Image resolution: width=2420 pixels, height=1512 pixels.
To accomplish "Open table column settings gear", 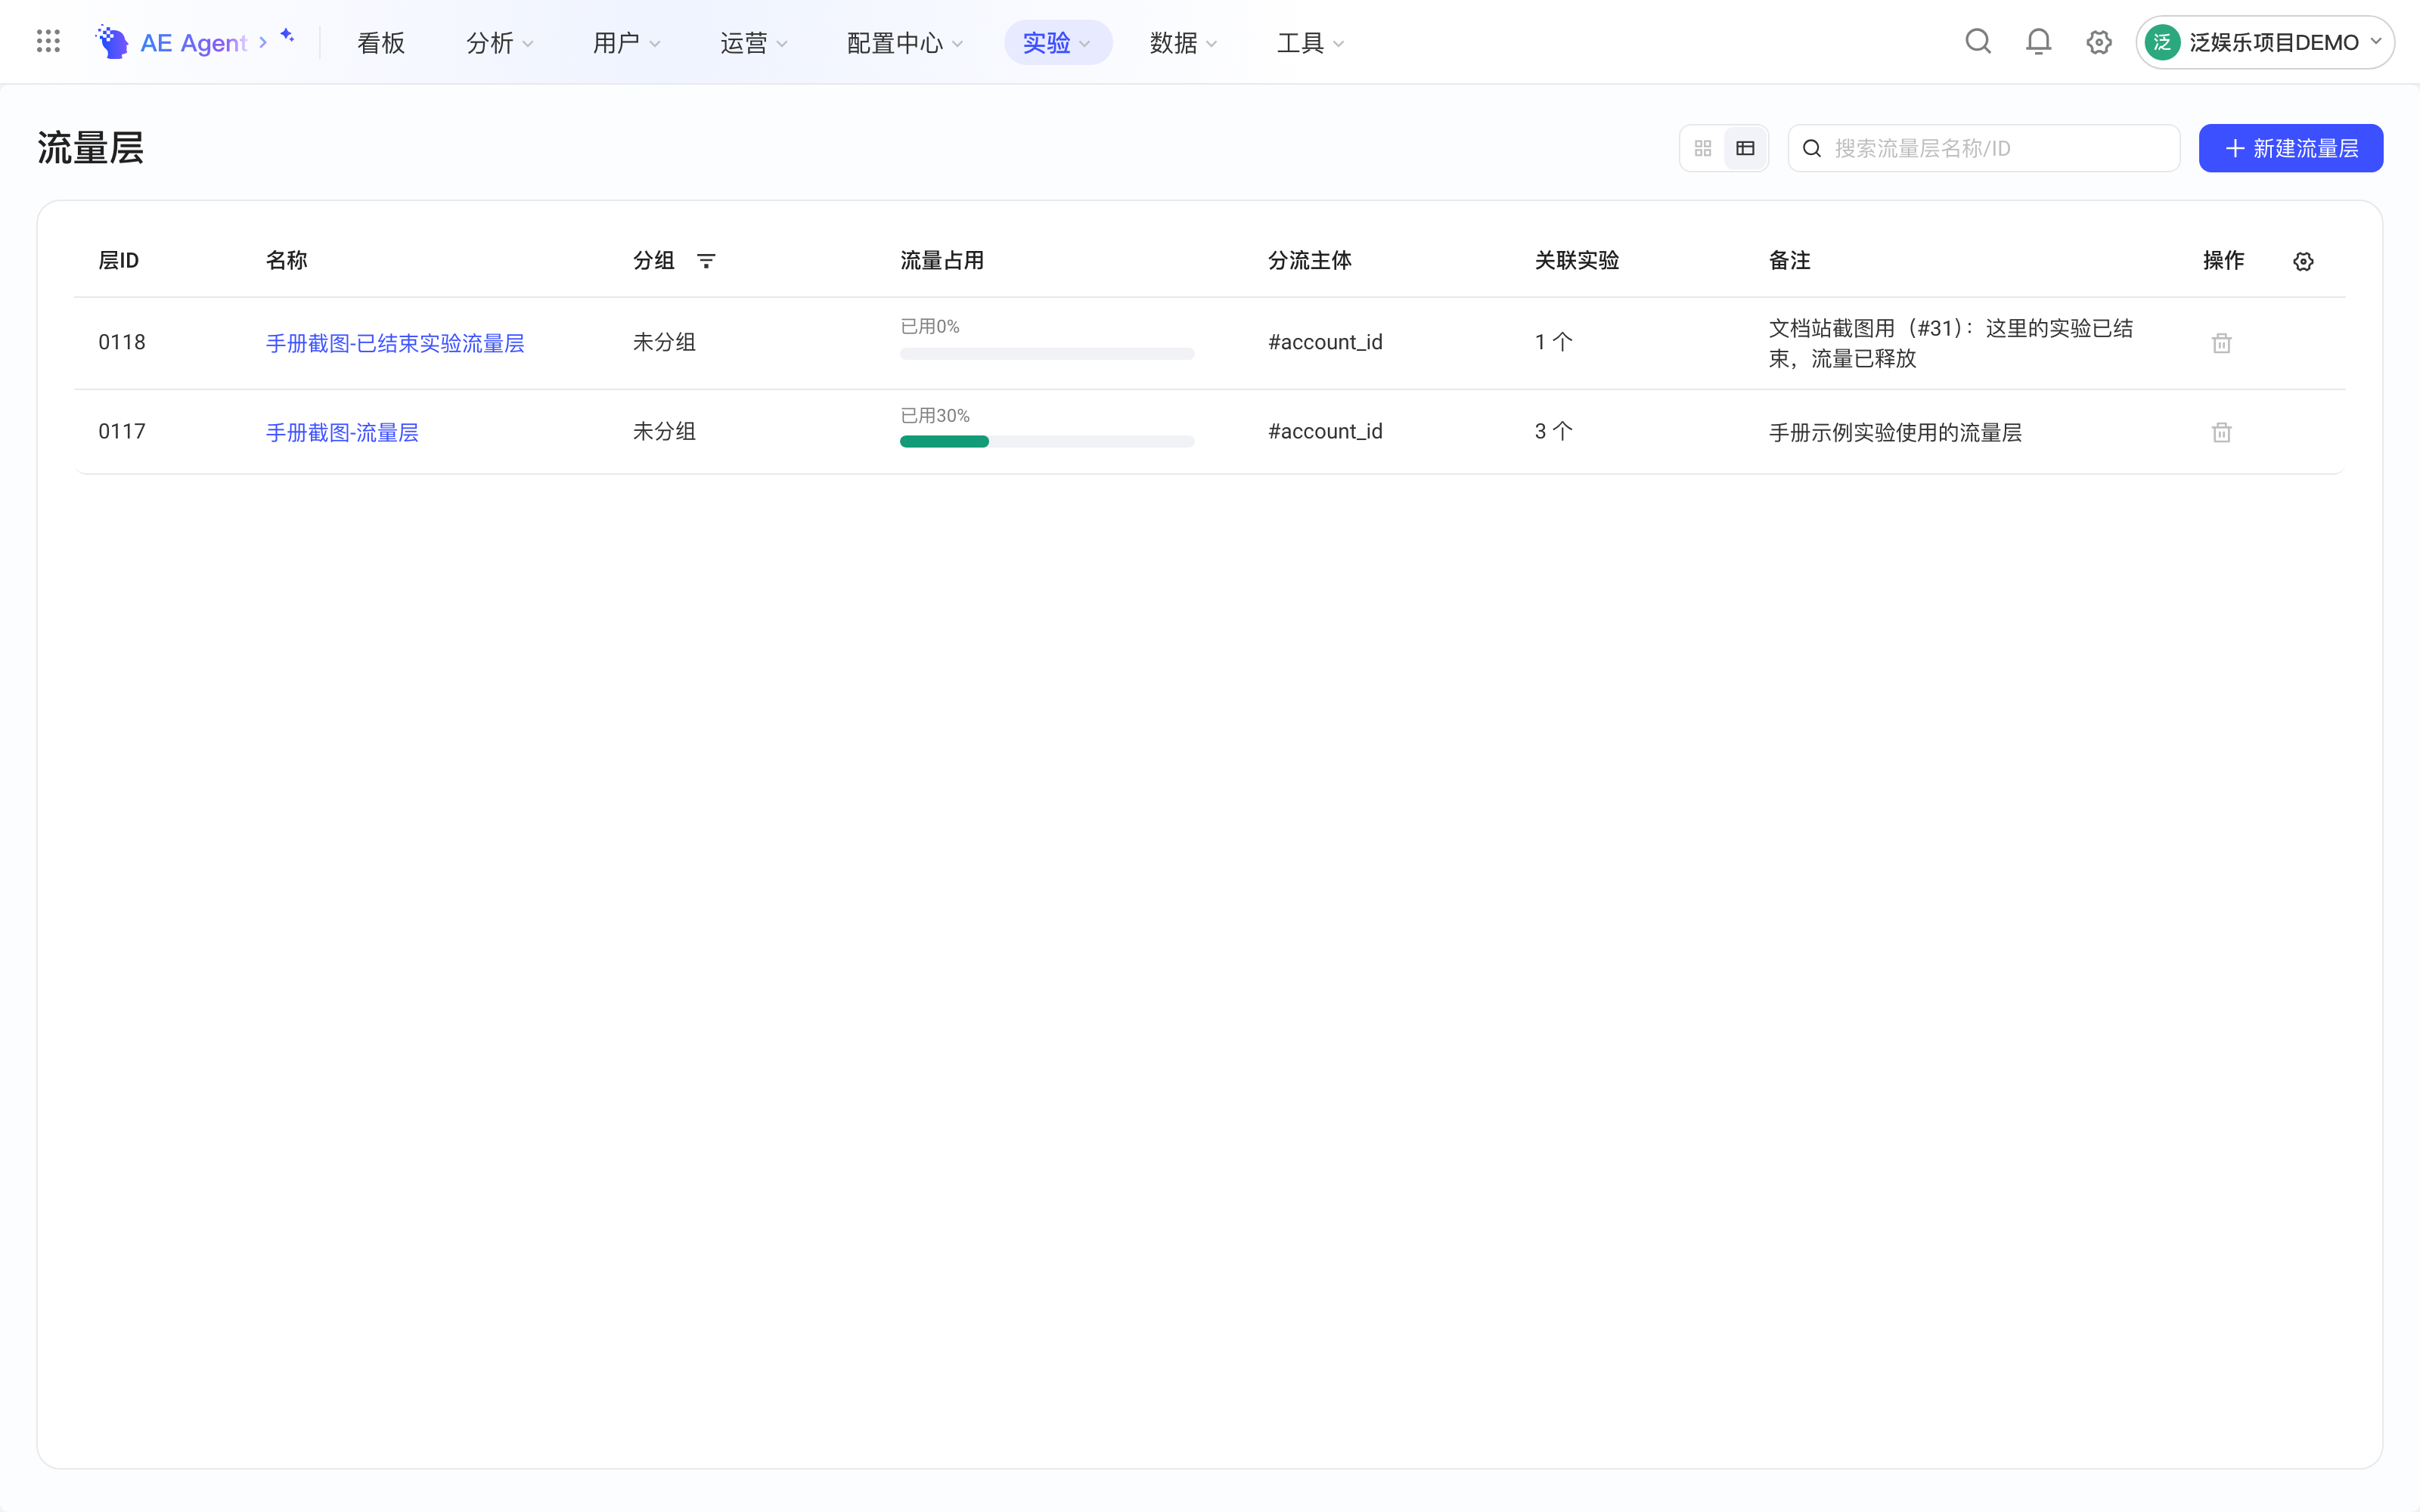I will 2303,261.
